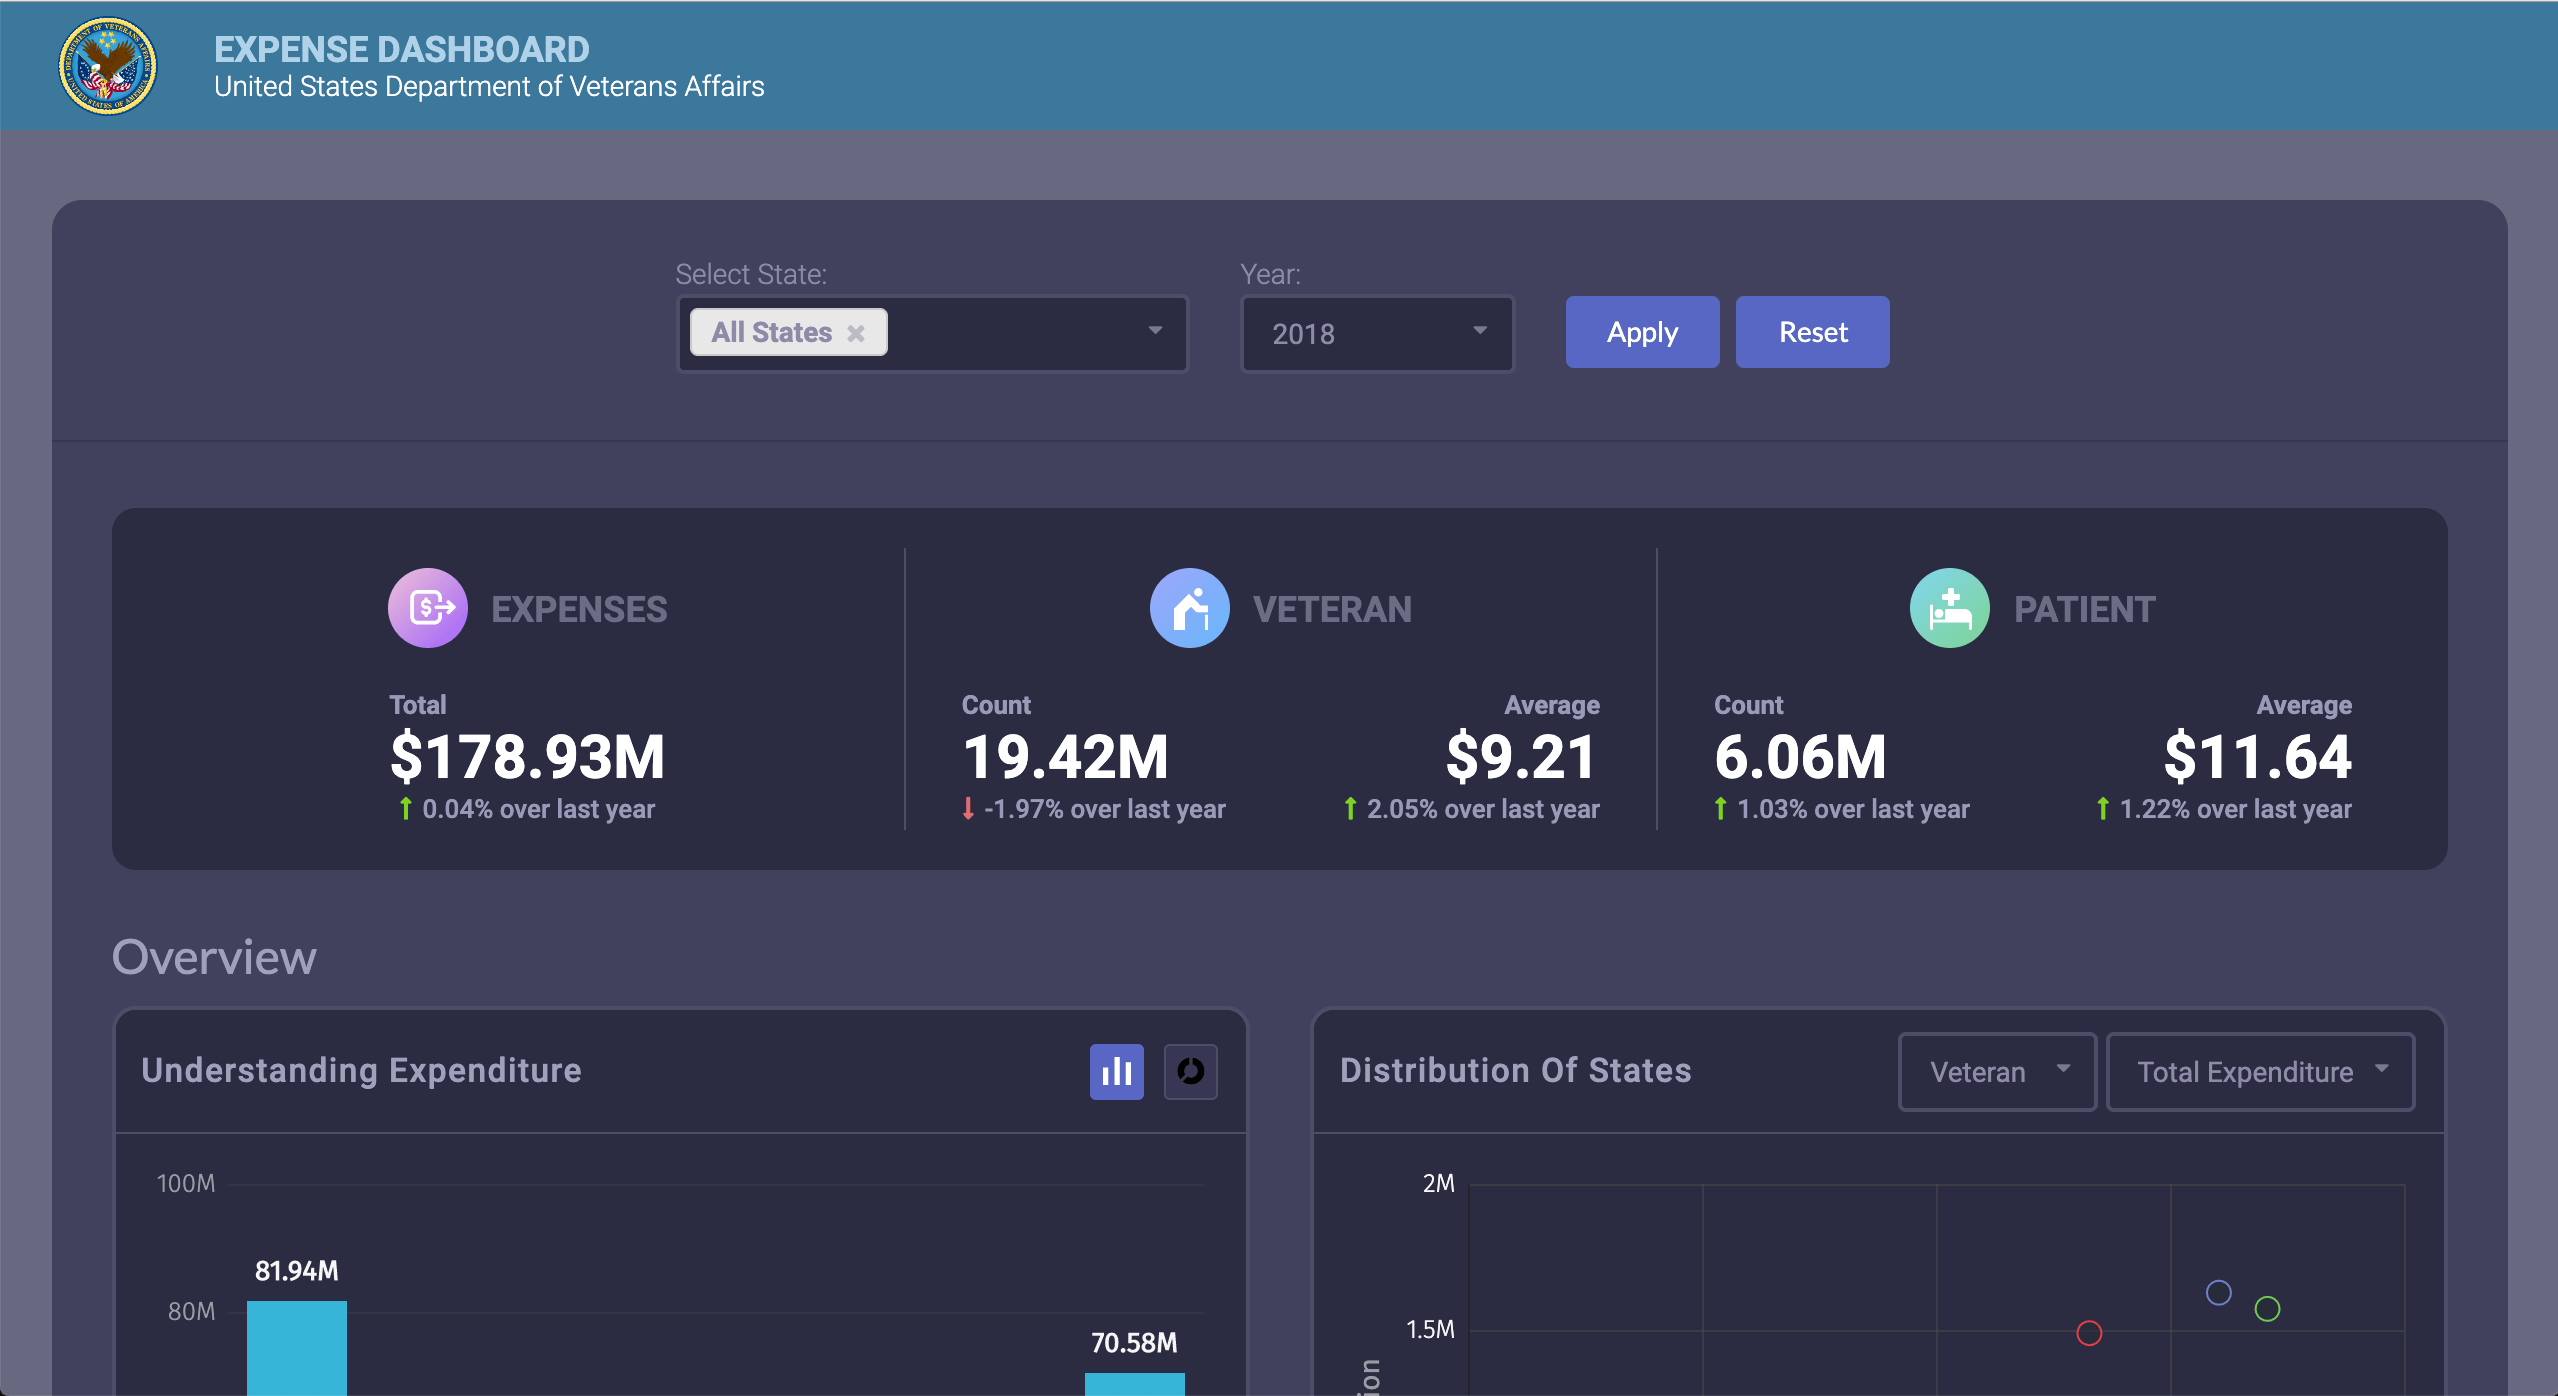Expand the Select State dropdown arrow
Viewport: 2558px width, 1396px height.
pos(1155,331)
